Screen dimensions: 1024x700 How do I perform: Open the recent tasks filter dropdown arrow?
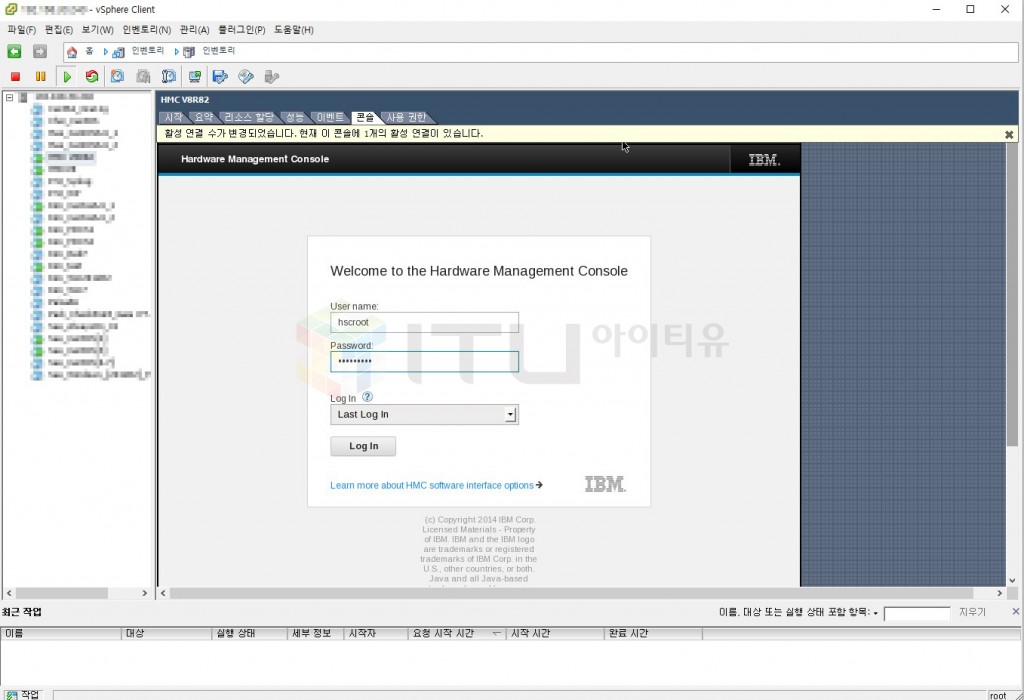876,613
